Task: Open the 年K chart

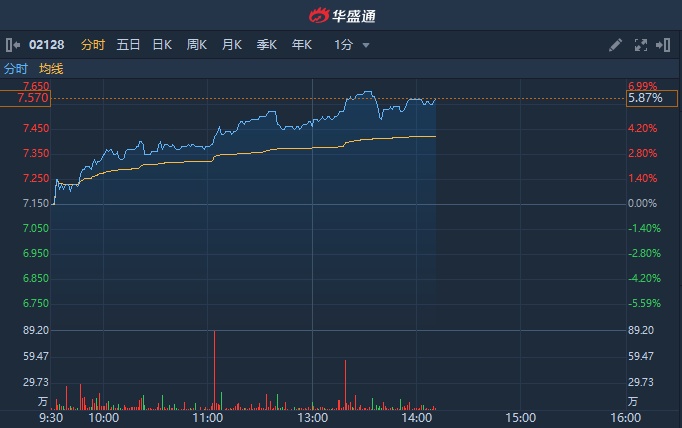Action: (x=302, y=45)
